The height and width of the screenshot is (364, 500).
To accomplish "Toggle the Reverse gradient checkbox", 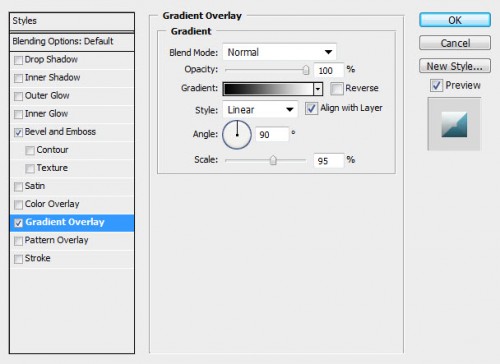I will click(336, 89).
